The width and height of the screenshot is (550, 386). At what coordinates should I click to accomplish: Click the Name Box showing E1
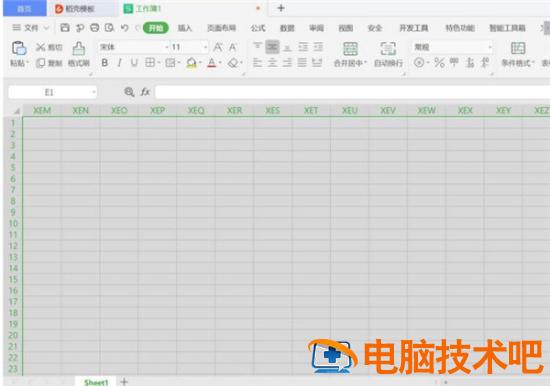click(49, 92)
